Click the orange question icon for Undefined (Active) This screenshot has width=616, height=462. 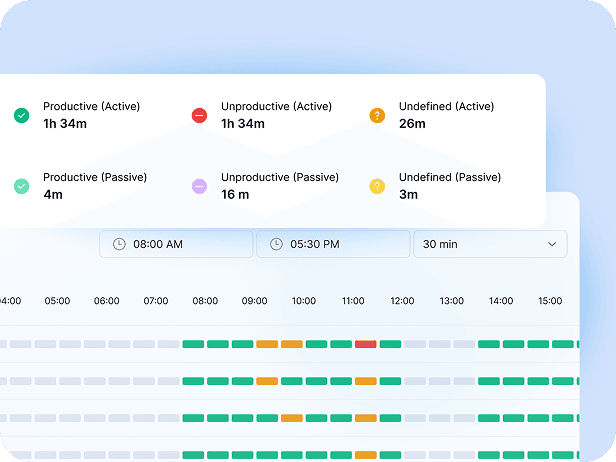377,116
